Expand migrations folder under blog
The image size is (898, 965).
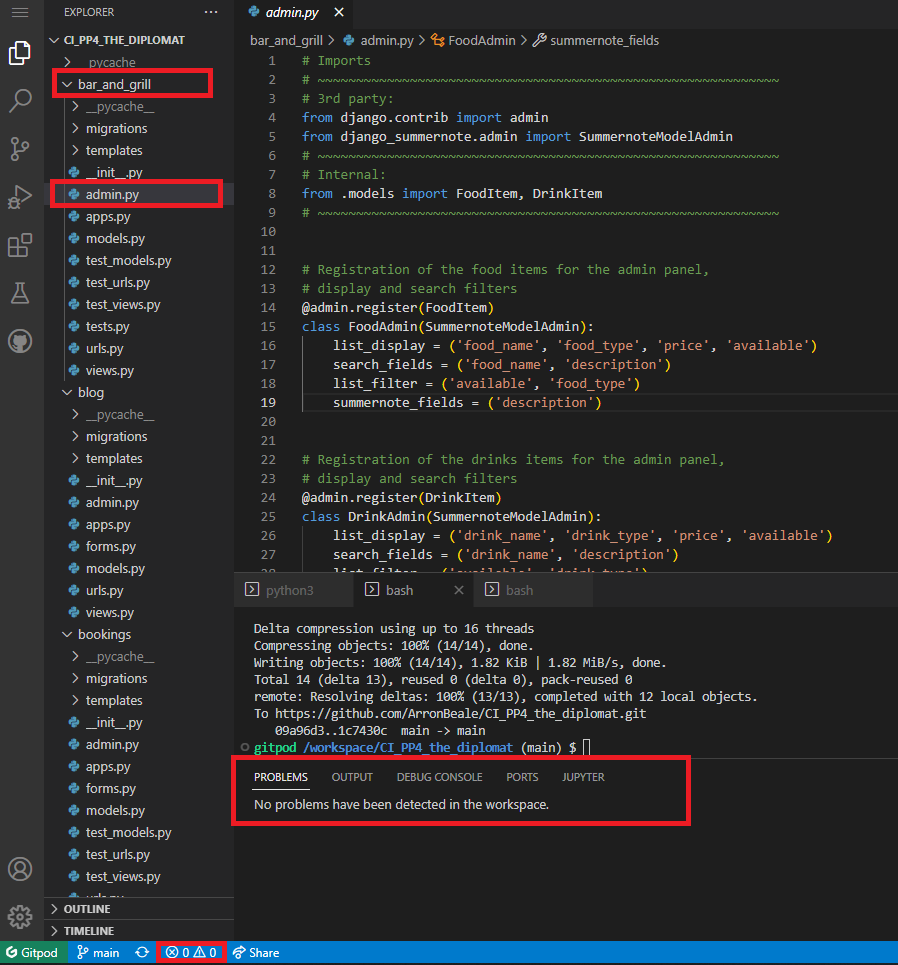116,437
